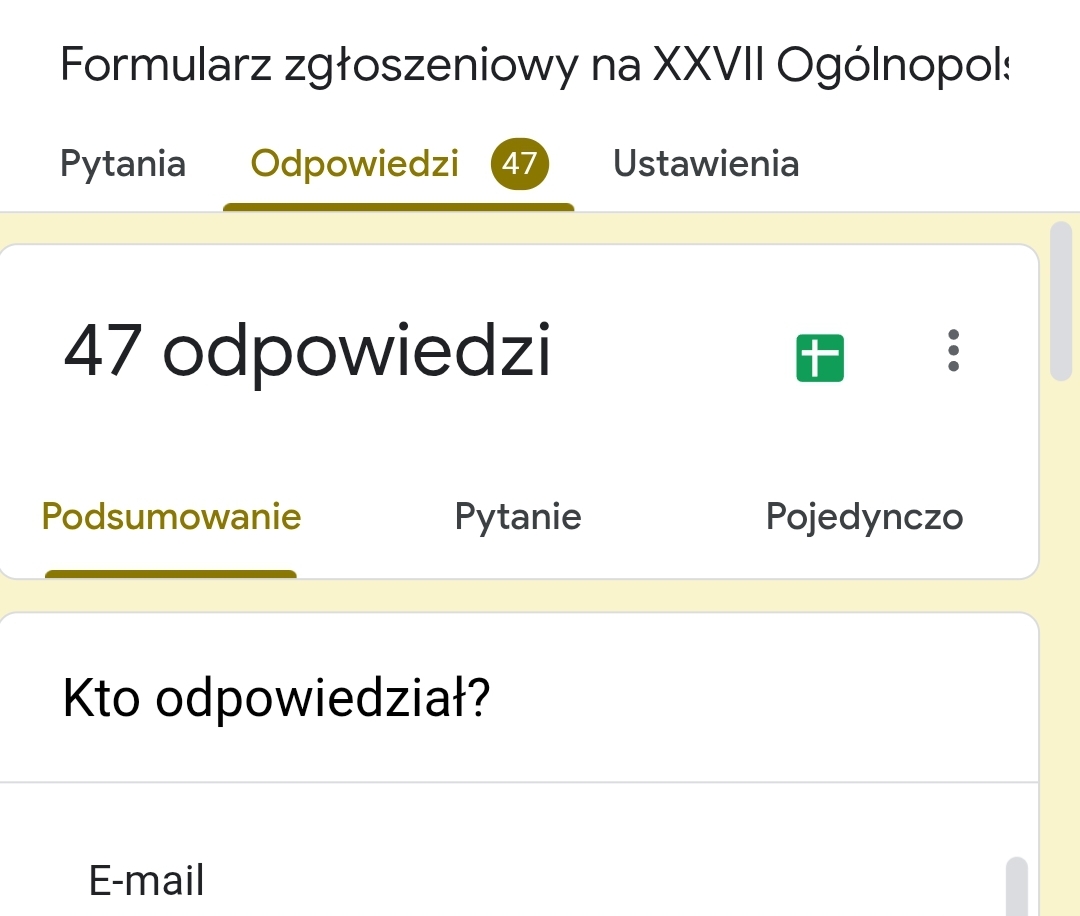1080x916 pixels.
Task: Click the E-mail list scrollbar
Action: (x=1016, y=885)
